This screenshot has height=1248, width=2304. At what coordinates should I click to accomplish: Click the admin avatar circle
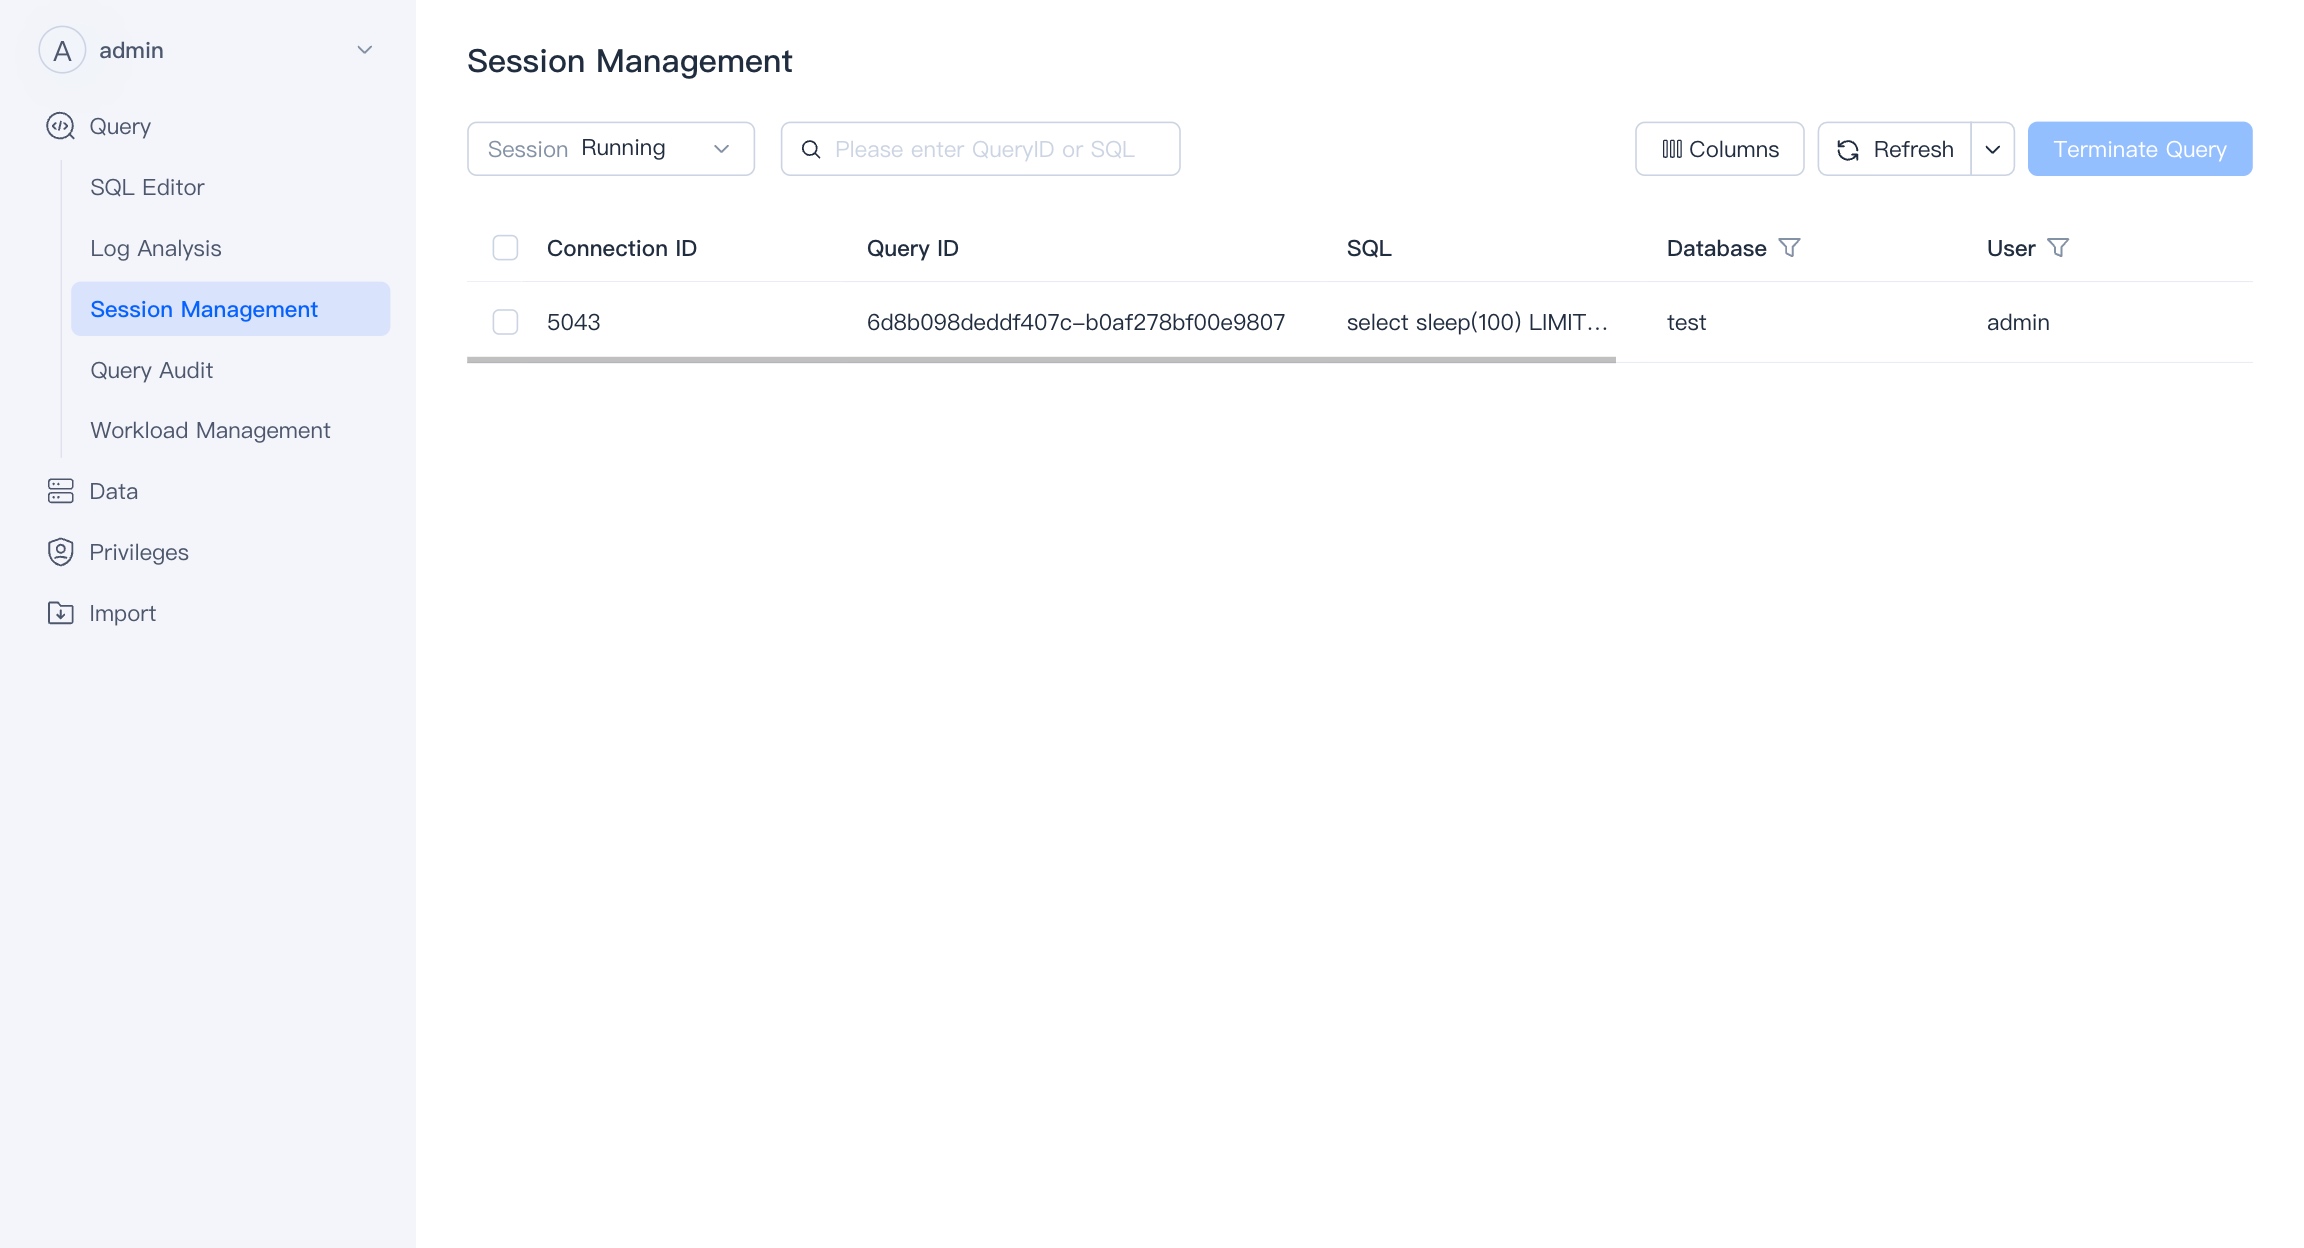[x=62, y=50]
